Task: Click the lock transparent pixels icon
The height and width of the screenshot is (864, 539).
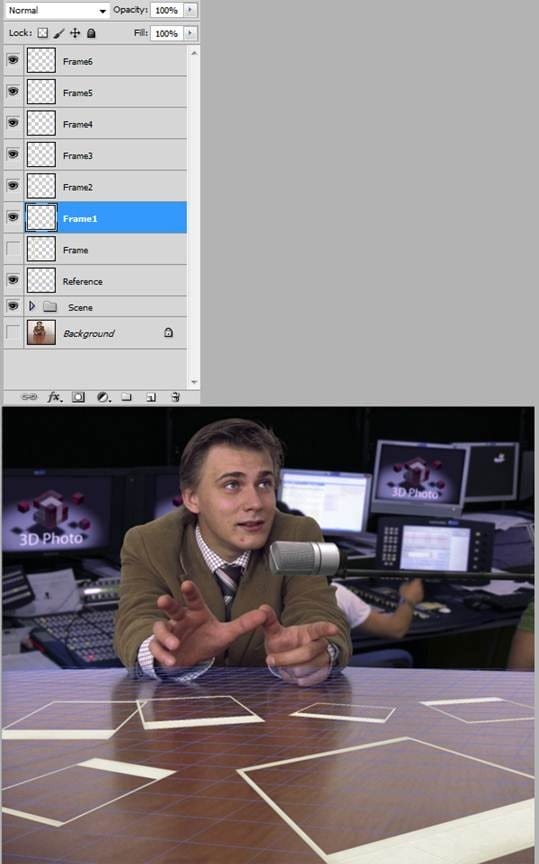Action: pos(42,33)
